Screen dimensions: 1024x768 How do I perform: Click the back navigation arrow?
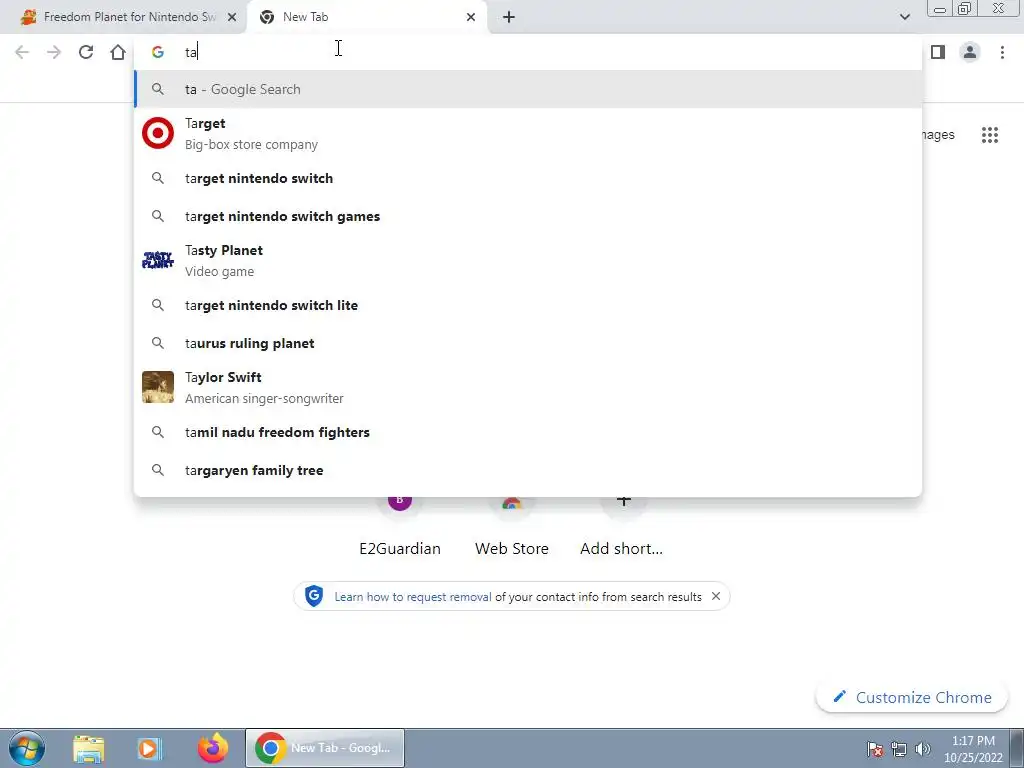tap(22, 52)
